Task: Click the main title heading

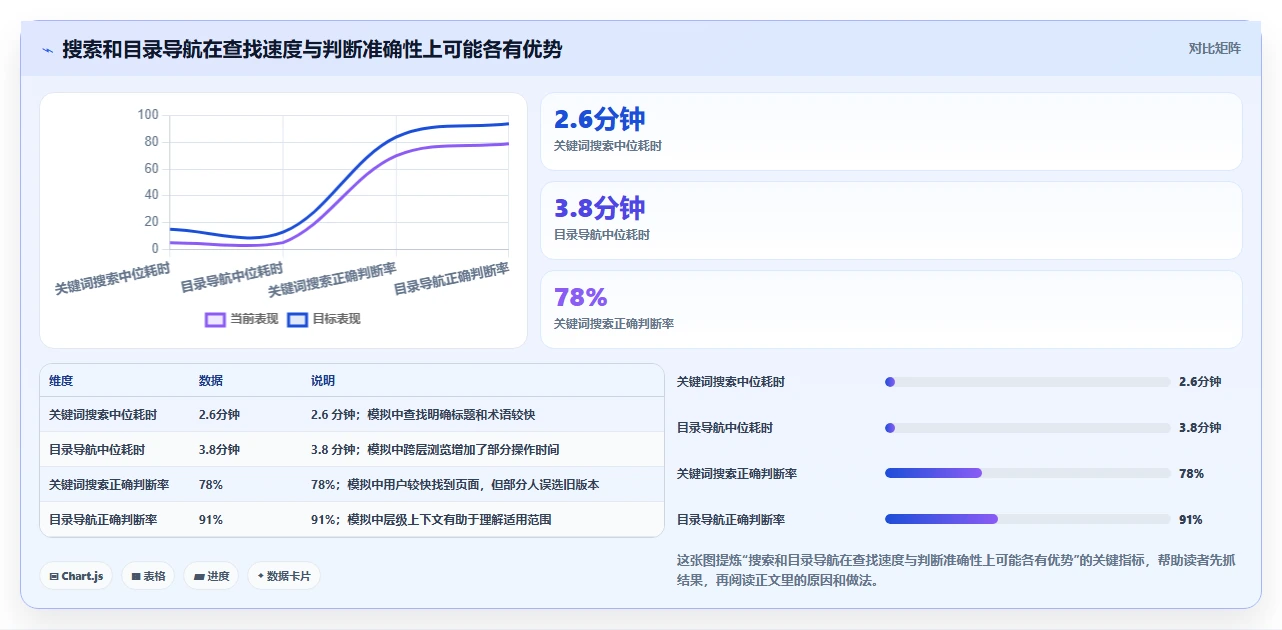Action: point(312,49)
